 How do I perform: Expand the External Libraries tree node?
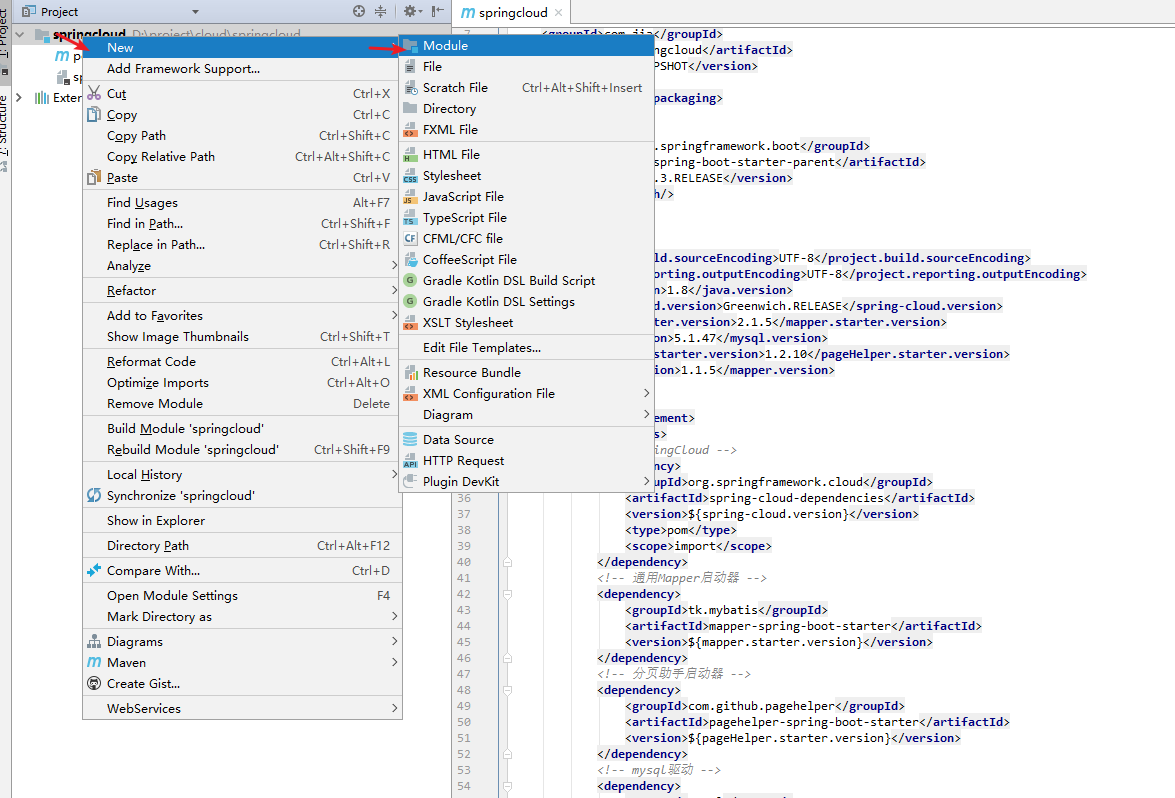[x=19, y=97]
